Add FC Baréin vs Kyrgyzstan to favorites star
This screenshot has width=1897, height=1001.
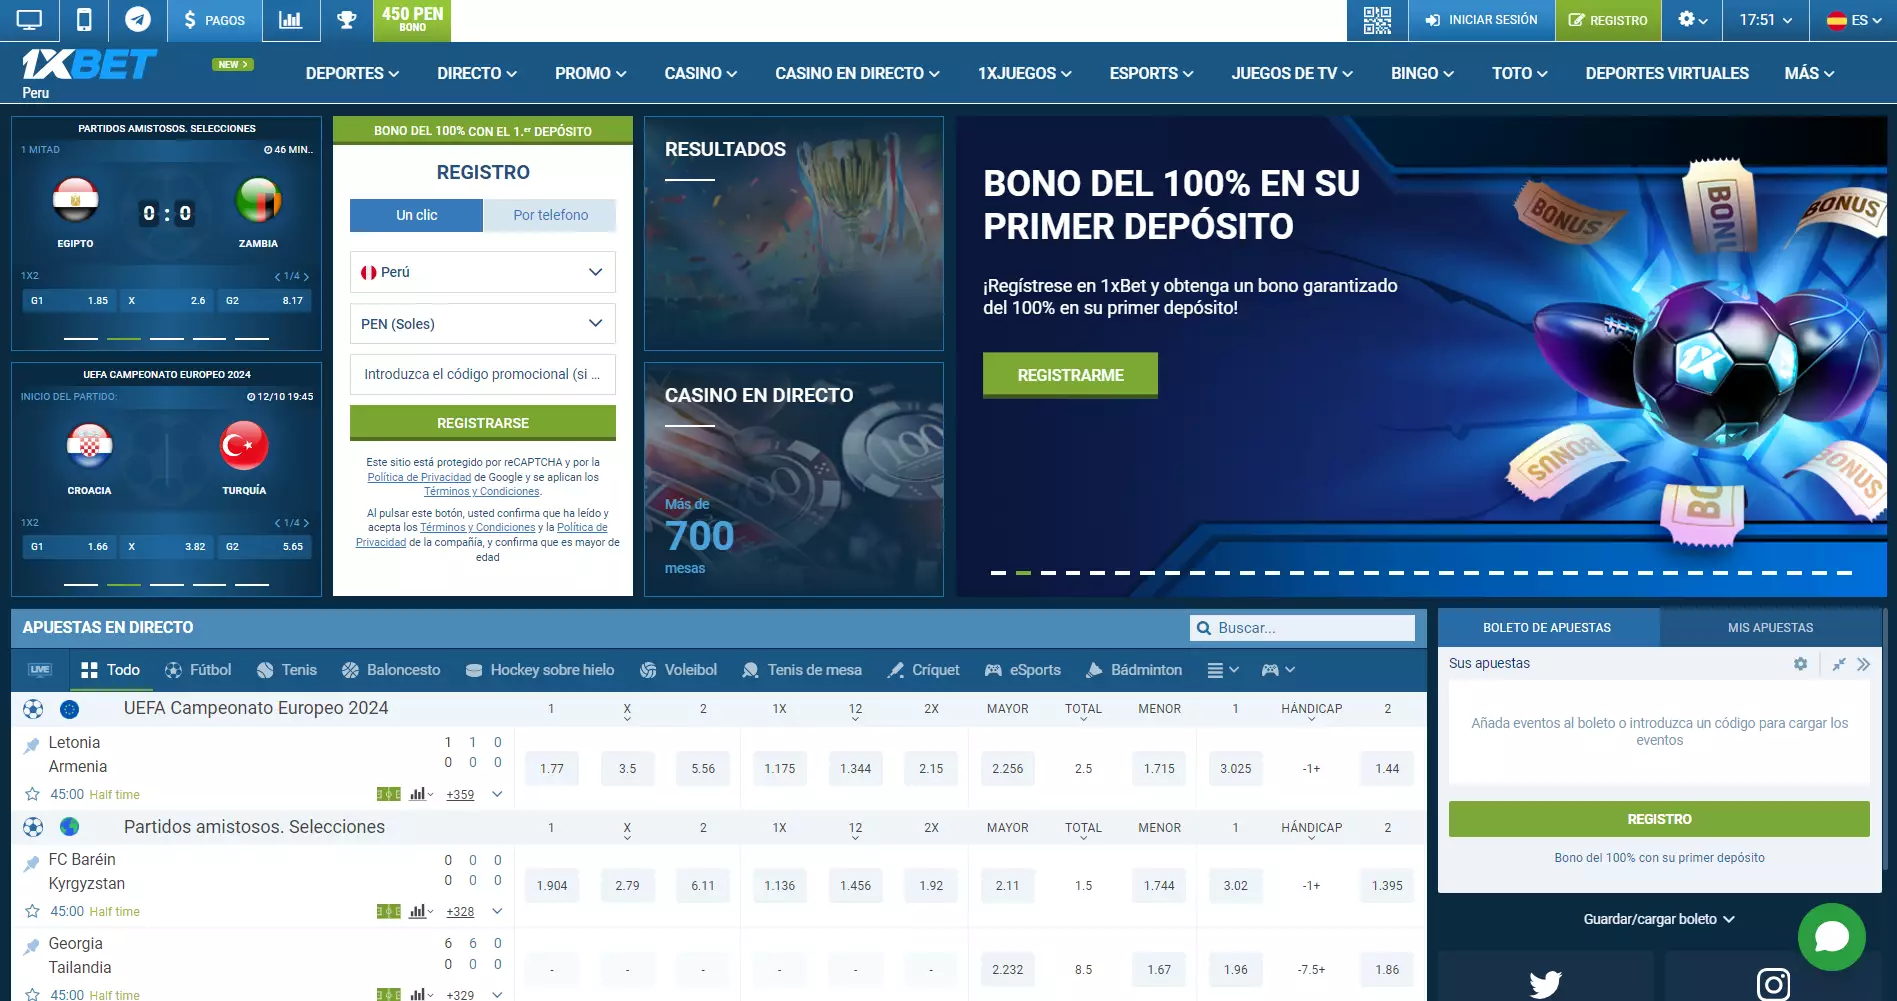[x=32, y=911]
